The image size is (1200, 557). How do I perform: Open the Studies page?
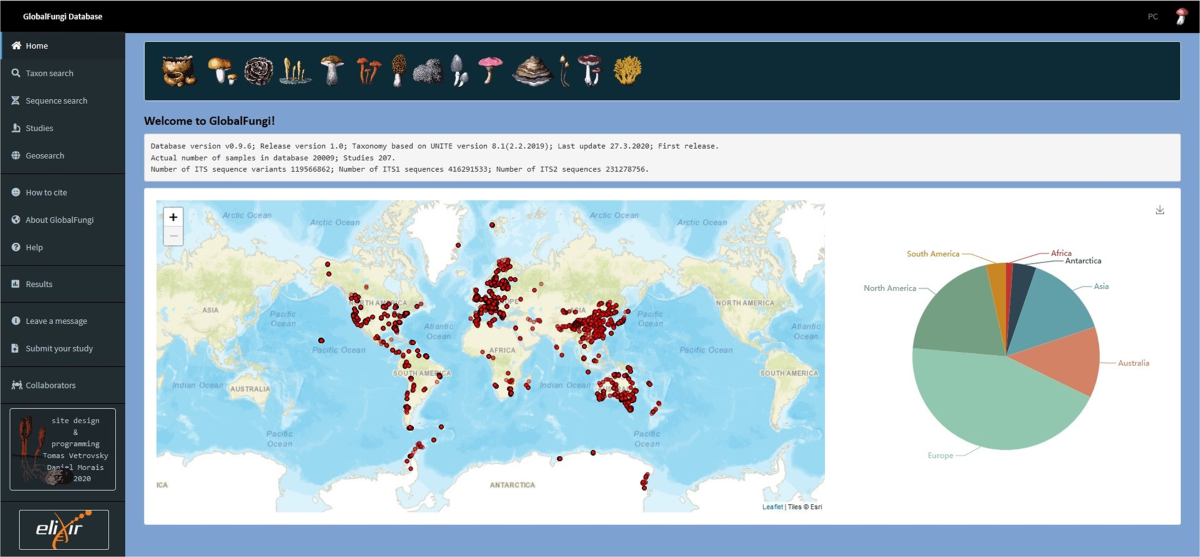pos(40,128)
